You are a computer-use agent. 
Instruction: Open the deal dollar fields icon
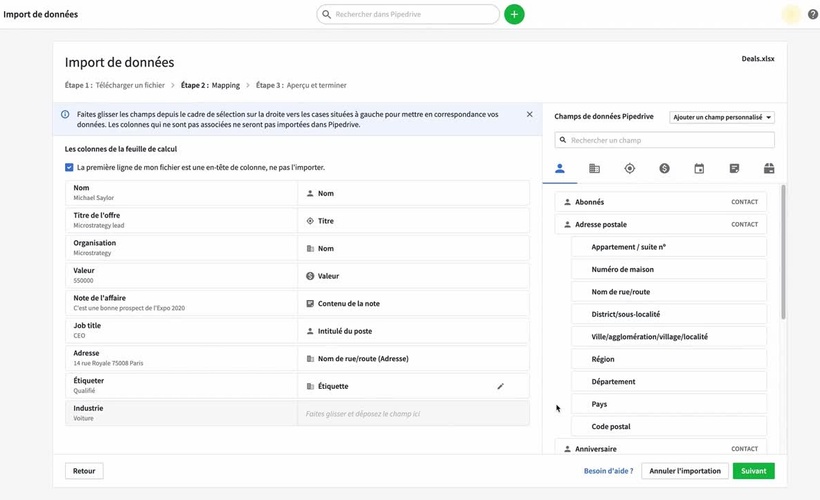(664, 168)
